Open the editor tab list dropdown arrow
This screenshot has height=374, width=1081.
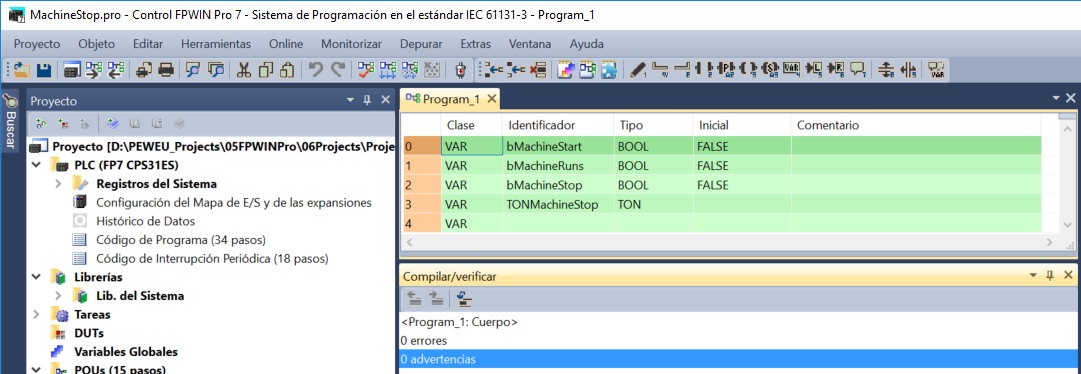tap(1057, 99)
